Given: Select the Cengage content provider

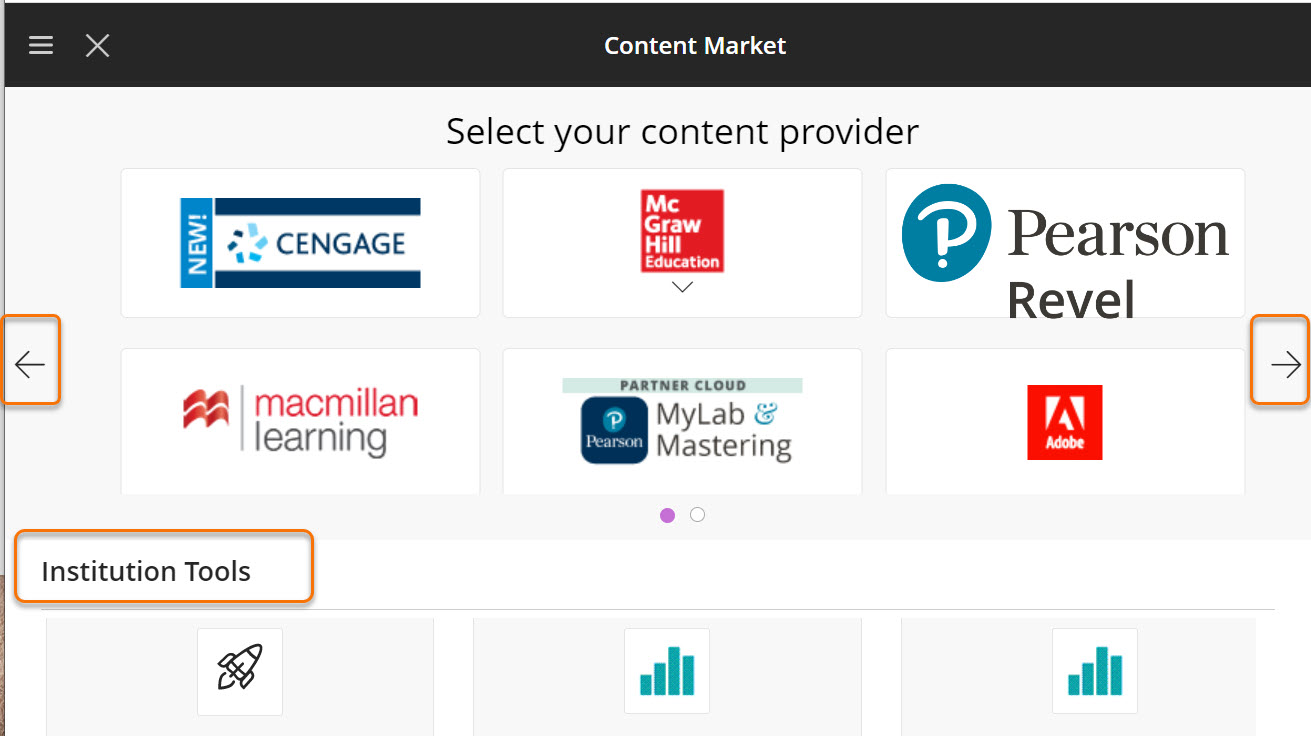Looking at the screenshot, I should (x=300, y=243).
